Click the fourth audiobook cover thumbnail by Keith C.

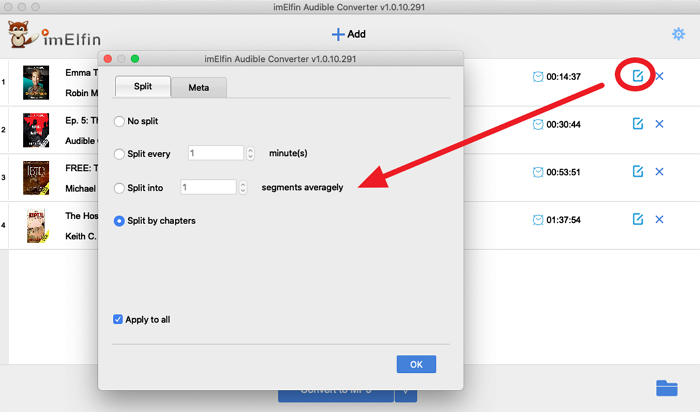tap(36, 226)
